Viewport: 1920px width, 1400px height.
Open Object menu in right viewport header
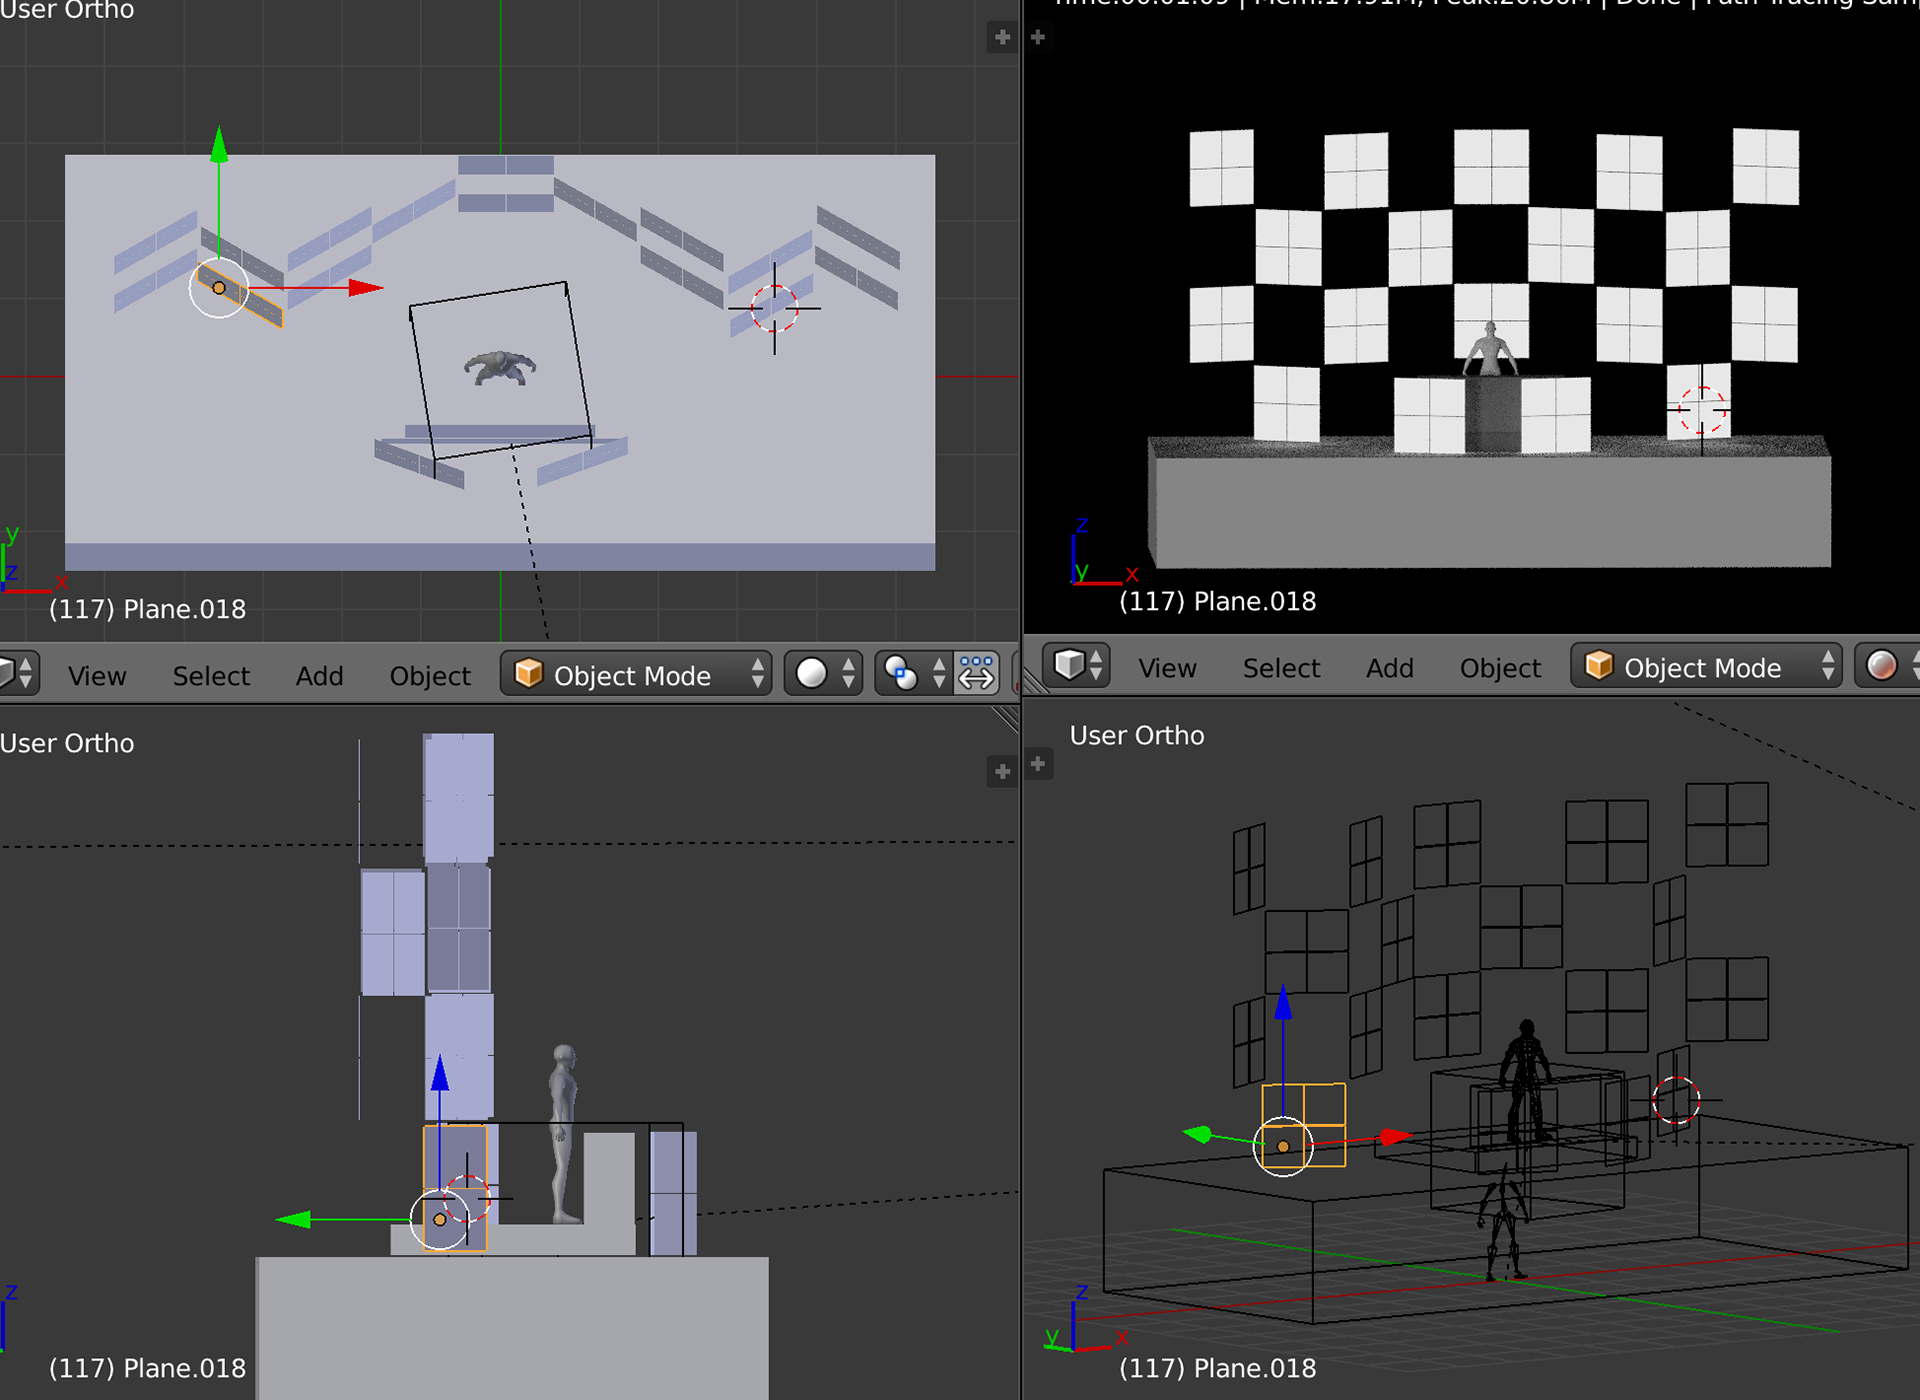coord(1499,668)
